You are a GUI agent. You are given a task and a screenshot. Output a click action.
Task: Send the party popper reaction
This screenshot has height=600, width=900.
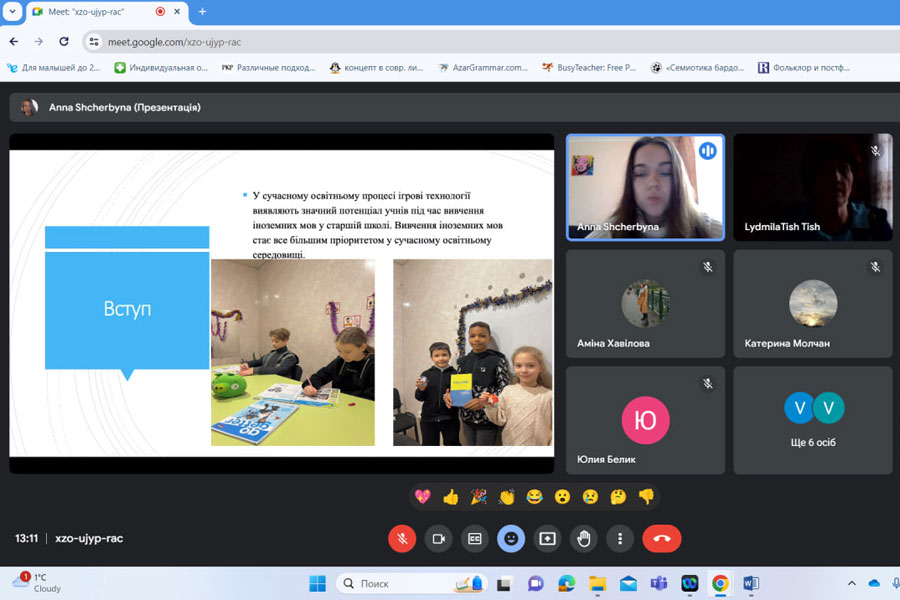tap(479, 496)
